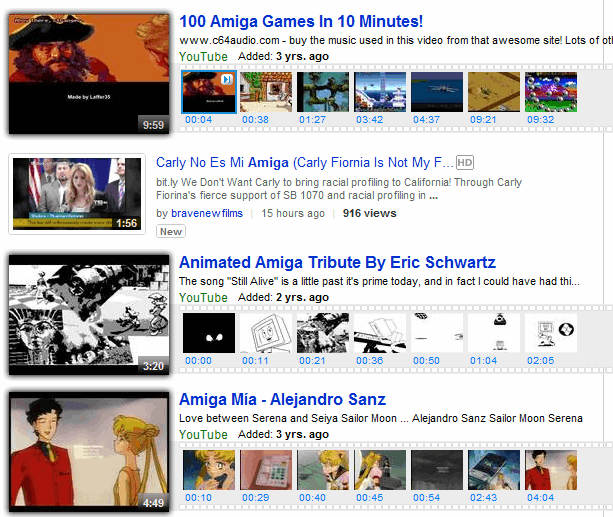
Task: Click the 'Still Alive' song description text
Action: pyautogui.click(x=379, y=281)
